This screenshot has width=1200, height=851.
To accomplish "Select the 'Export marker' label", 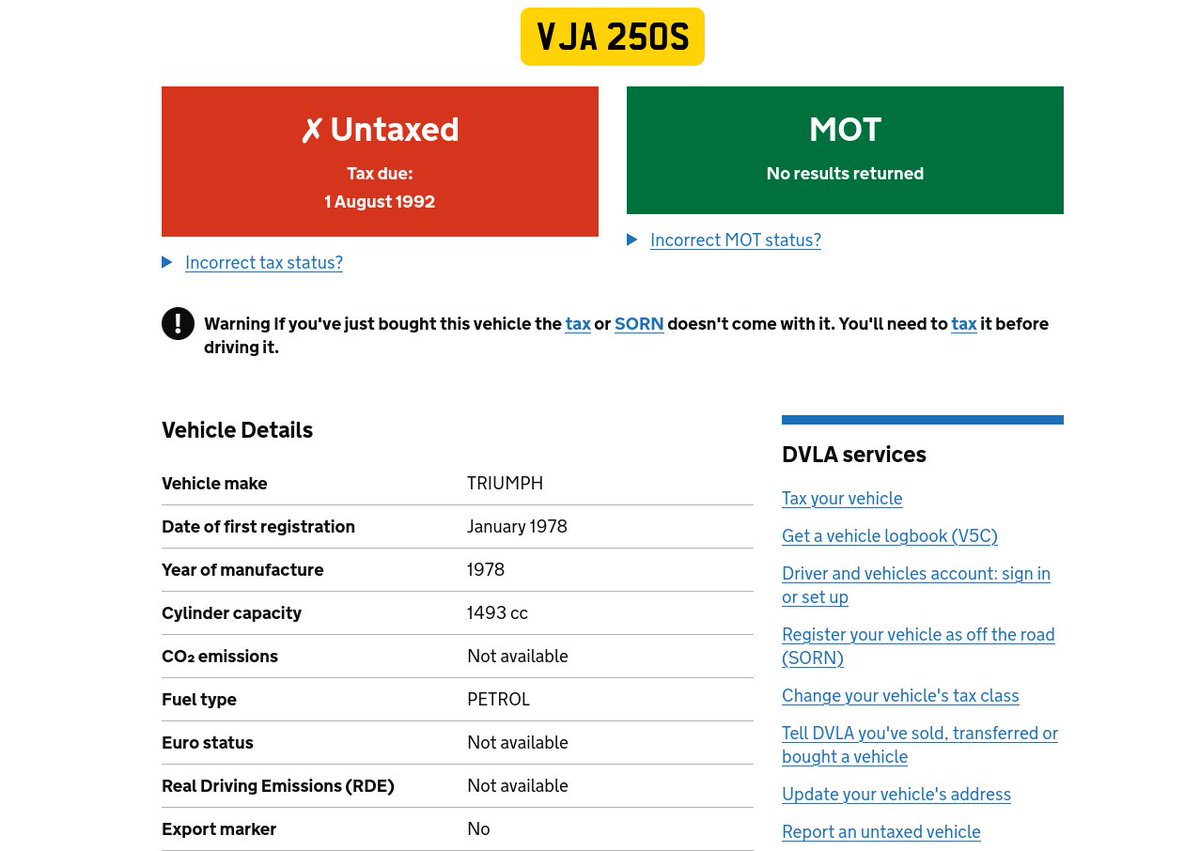I will [x=219, y=828].
